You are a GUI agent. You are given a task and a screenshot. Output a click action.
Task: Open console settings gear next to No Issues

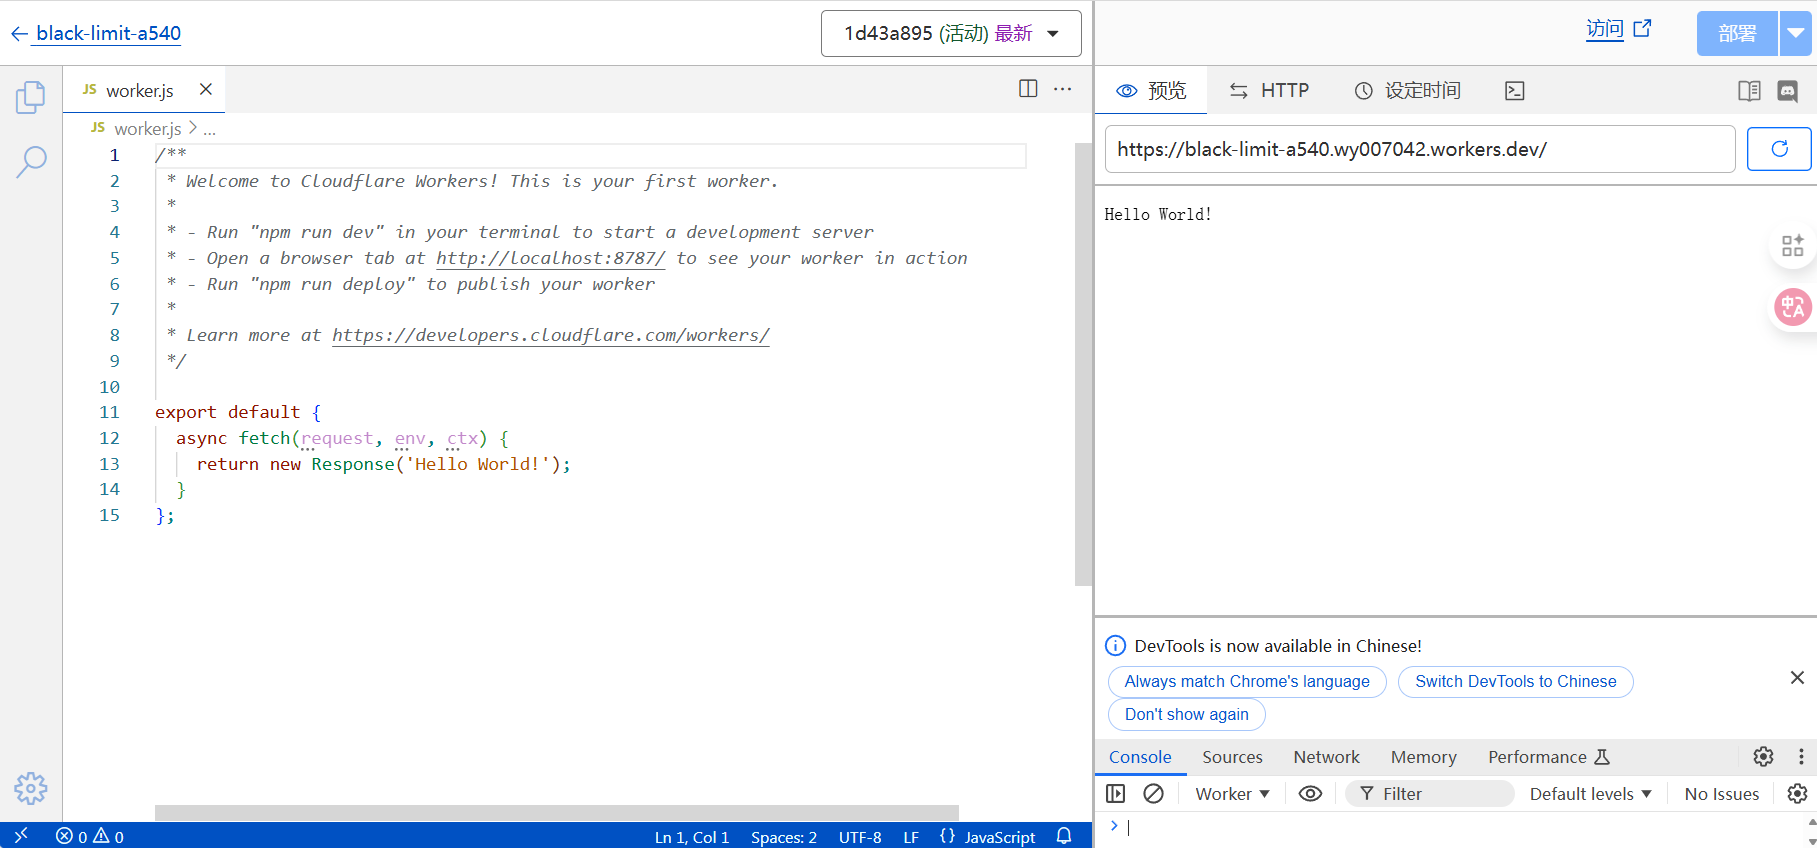point(1797,794)
